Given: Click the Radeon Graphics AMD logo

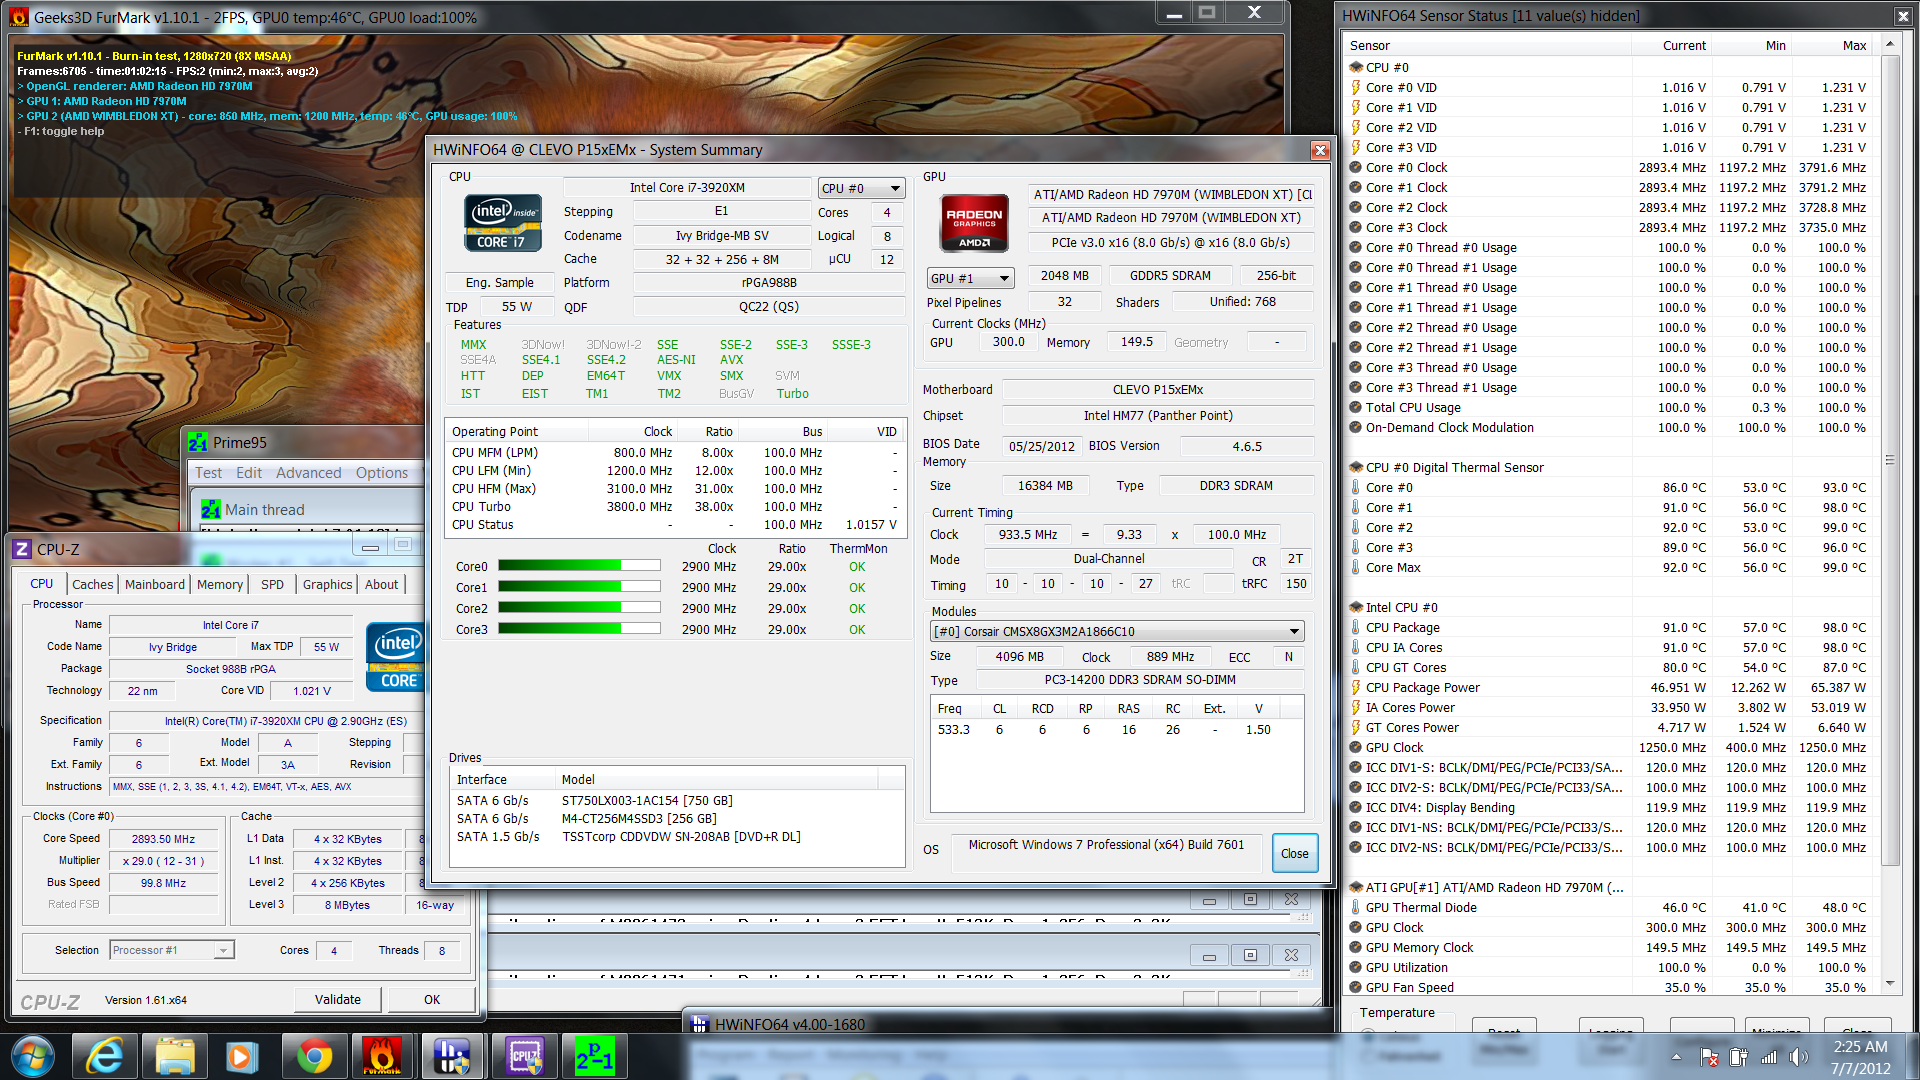Looking at the screenshot, I should (974, 223).
